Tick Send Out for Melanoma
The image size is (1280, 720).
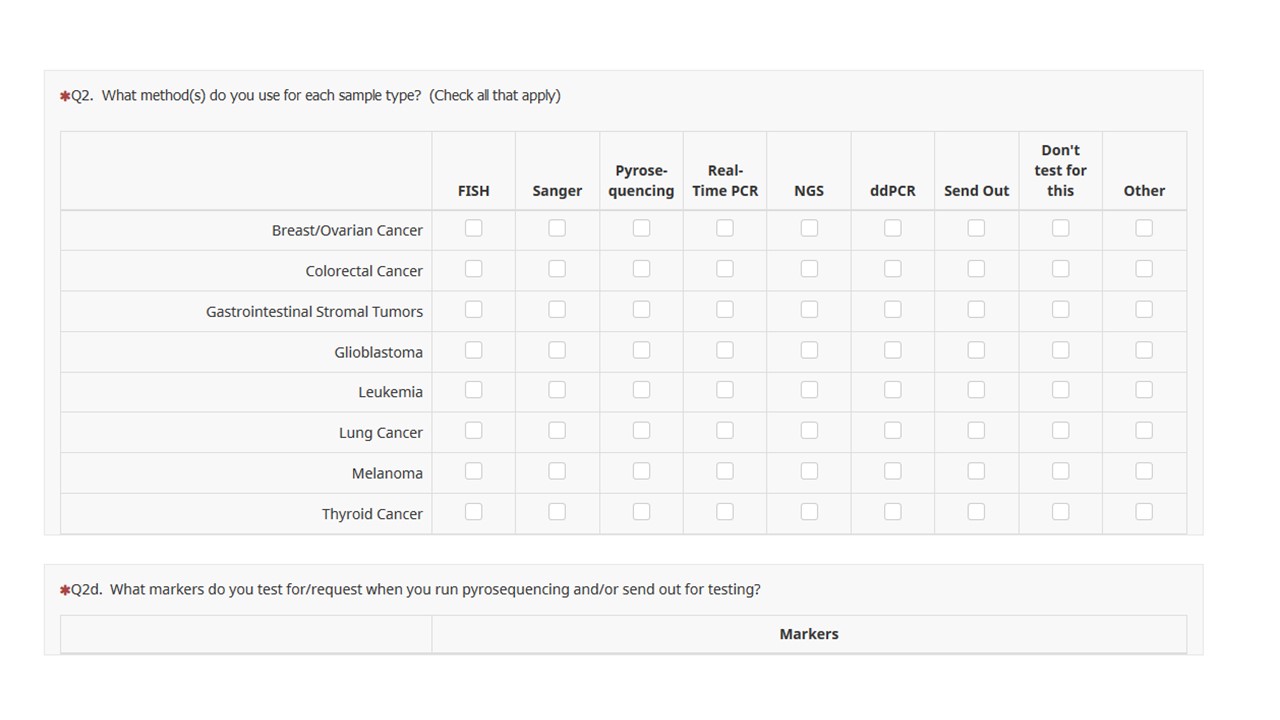pyautogui.click(x=976, y=471)
